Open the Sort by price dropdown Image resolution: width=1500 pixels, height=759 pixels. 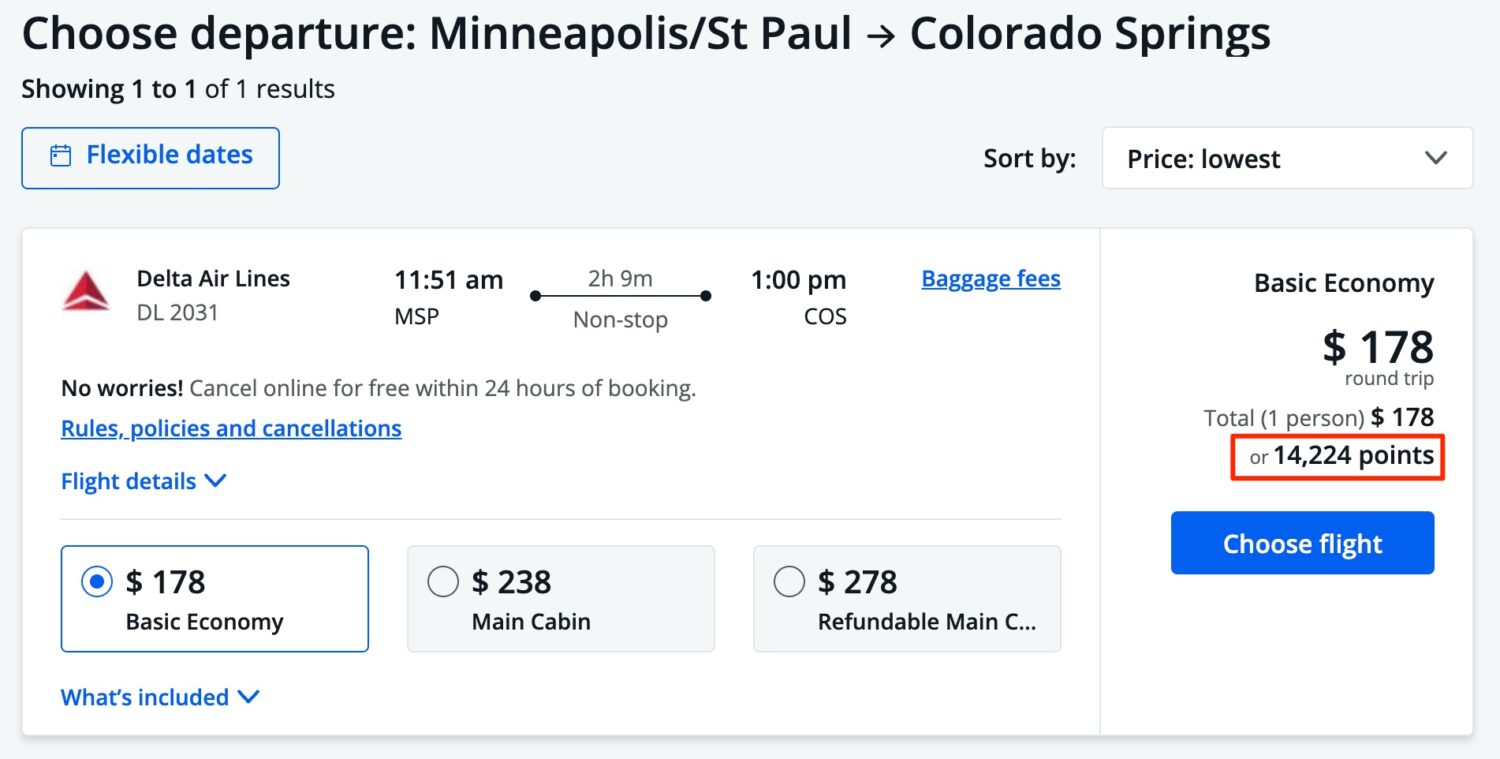[x=1286, y=158]
